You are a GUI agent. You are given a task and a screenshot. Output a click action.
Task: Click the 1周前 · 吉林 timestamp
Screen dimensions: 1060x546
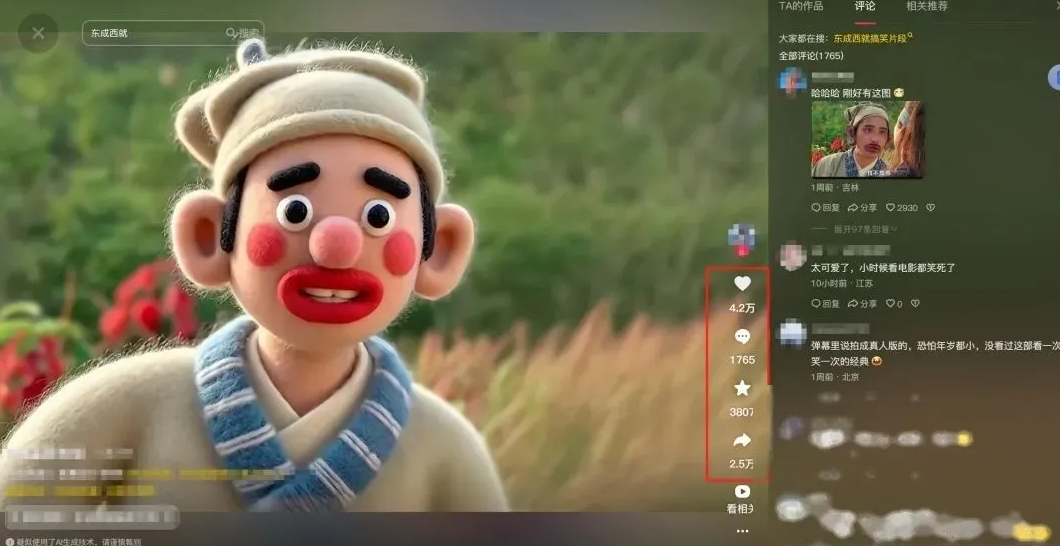(x=834, y=188)
